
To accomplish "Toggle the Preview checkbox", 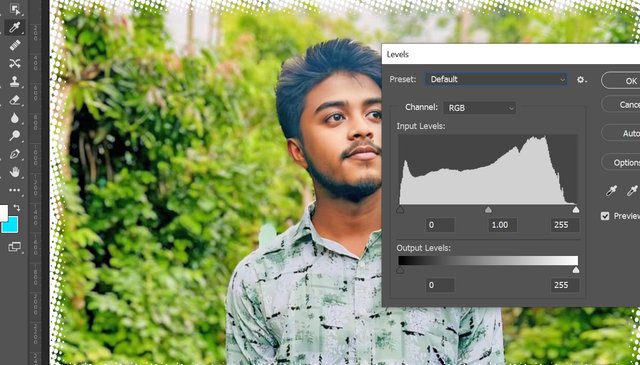I will coord(605,216).
